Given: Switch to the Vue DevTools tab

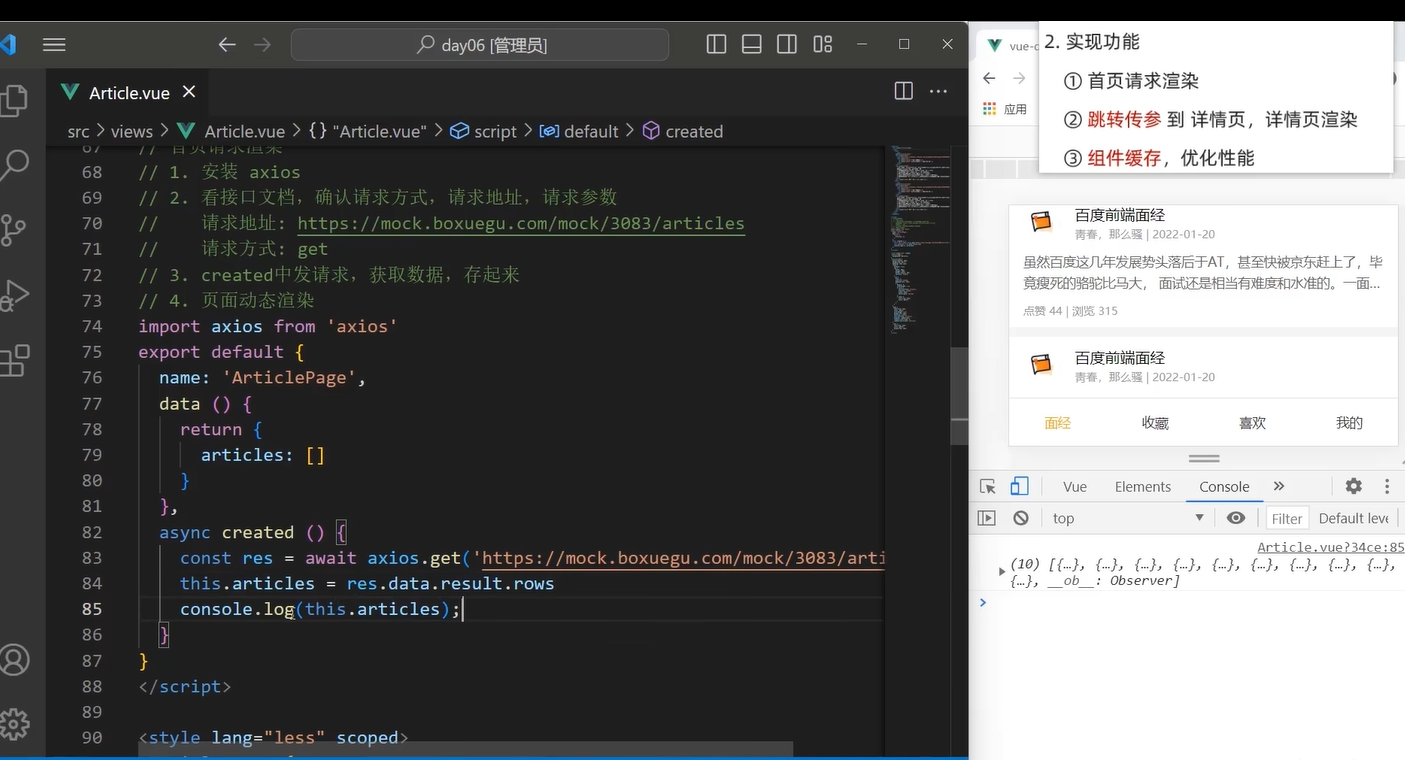Looking at the screenshot, I should click(1075, 487).
